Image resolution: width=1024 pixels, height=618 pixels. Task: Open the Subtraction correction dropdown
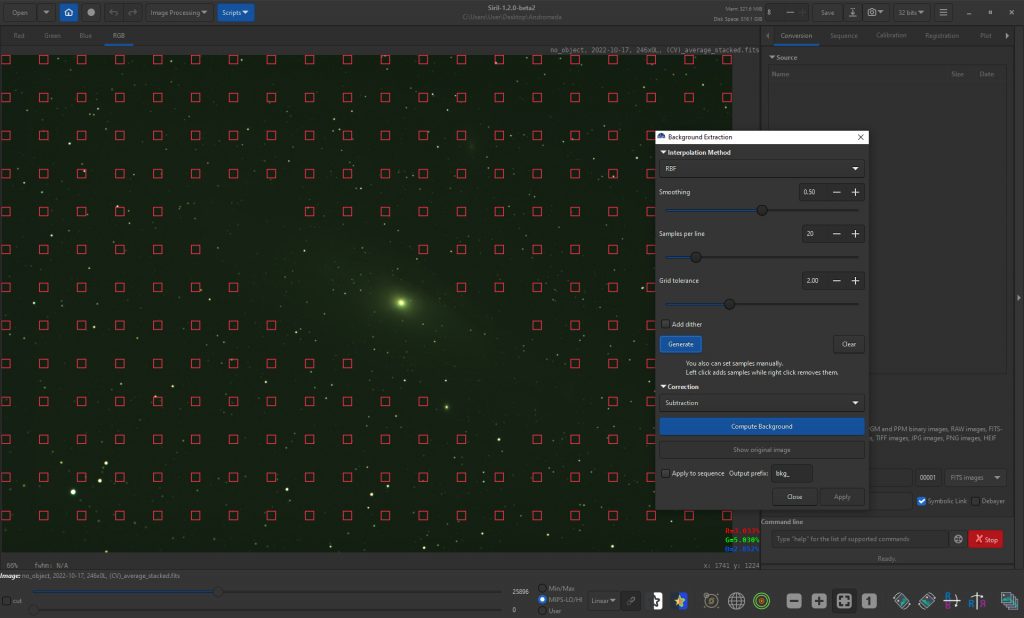click(761, 403)
